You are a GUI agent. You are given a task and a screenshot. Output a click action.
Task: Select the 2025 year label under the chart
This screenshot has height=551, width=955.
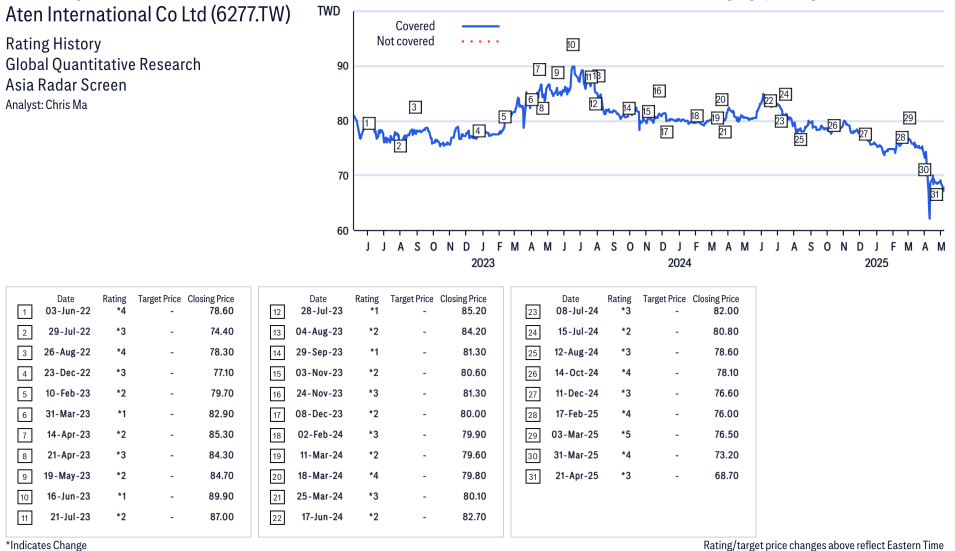876,263
